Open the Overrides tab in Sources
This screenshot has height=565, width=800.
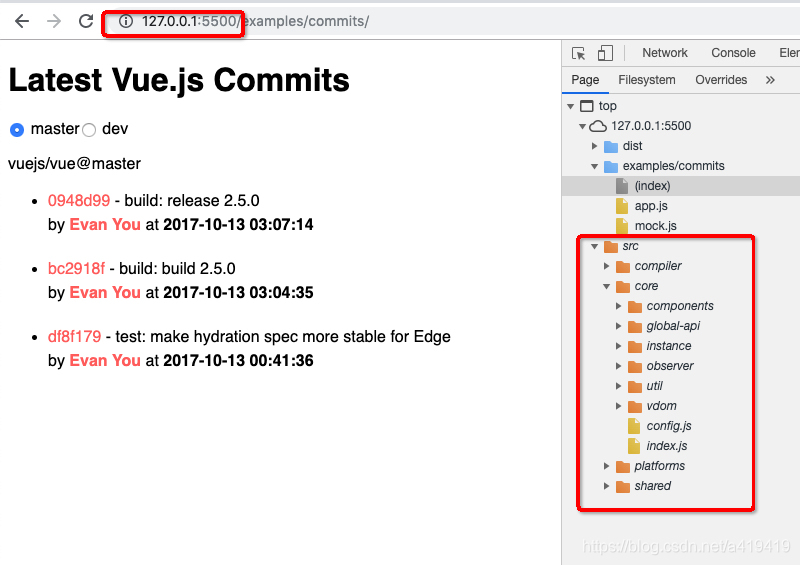[x=721, y=80]
